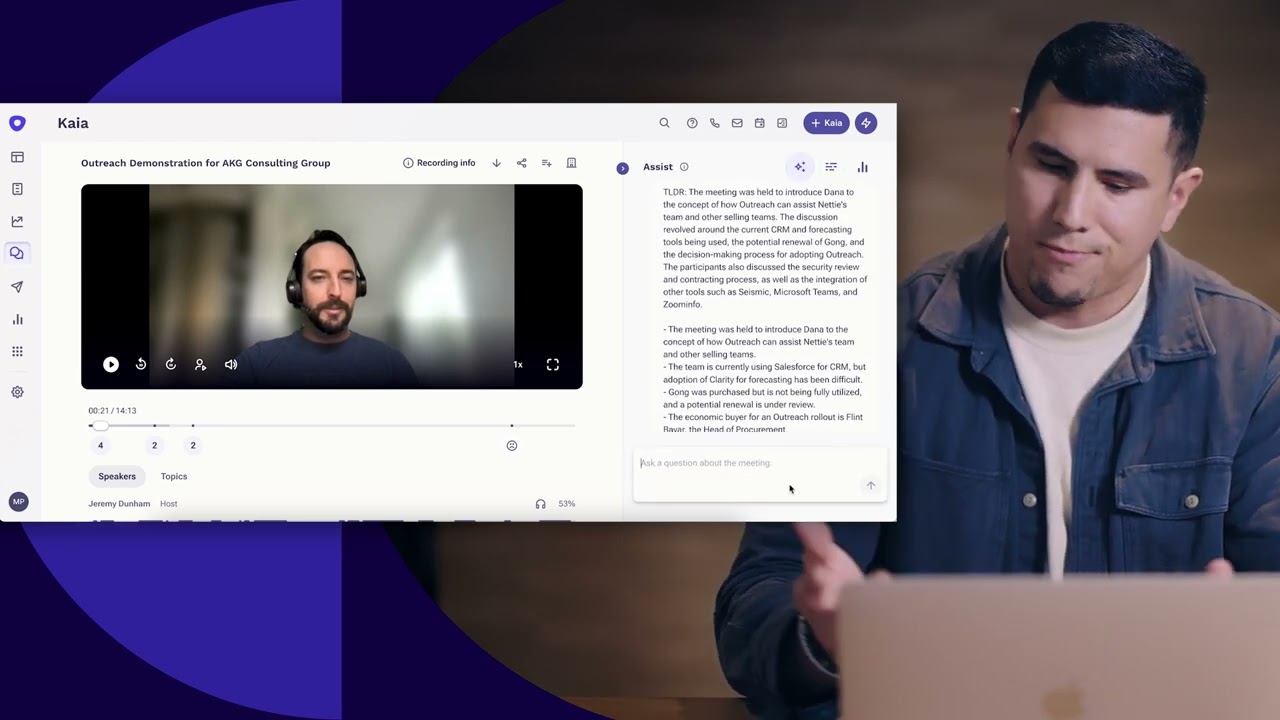Open the bar chart reports icon in sidebar
This screenshot has height=720, width=1280.
coord(17,319)
